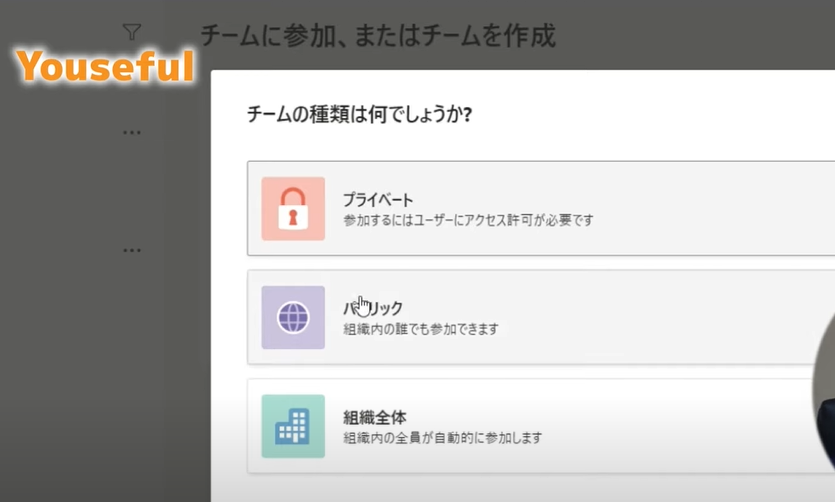Select the パブリック team type option

coord(541,317)
